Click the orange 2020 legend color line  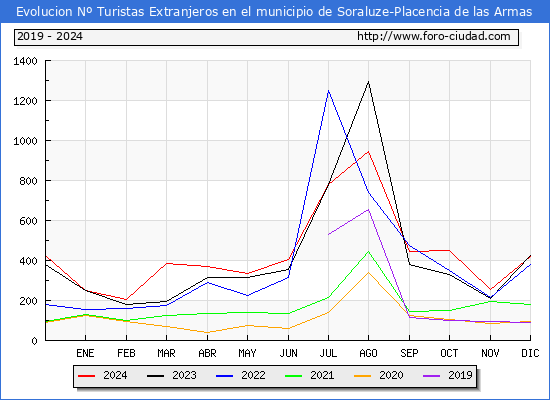pyautogui.click(x=362, y=376)
